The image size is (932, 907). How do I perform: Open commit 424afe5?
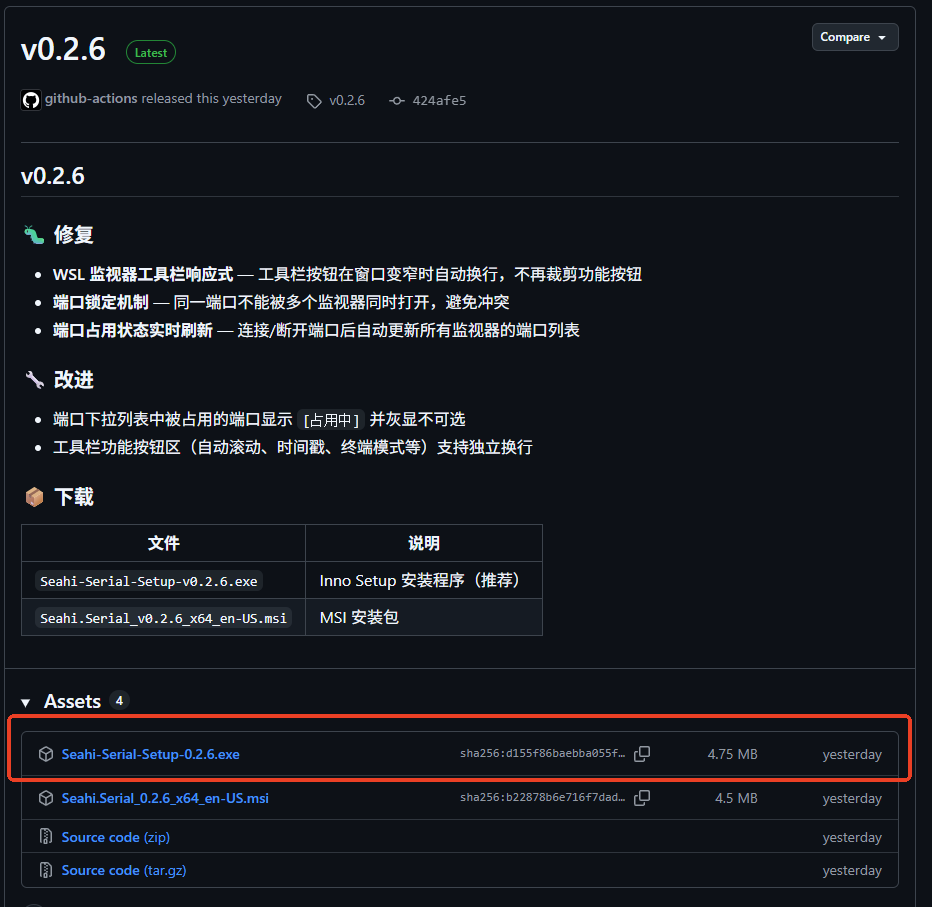click(x=439, y=100)
